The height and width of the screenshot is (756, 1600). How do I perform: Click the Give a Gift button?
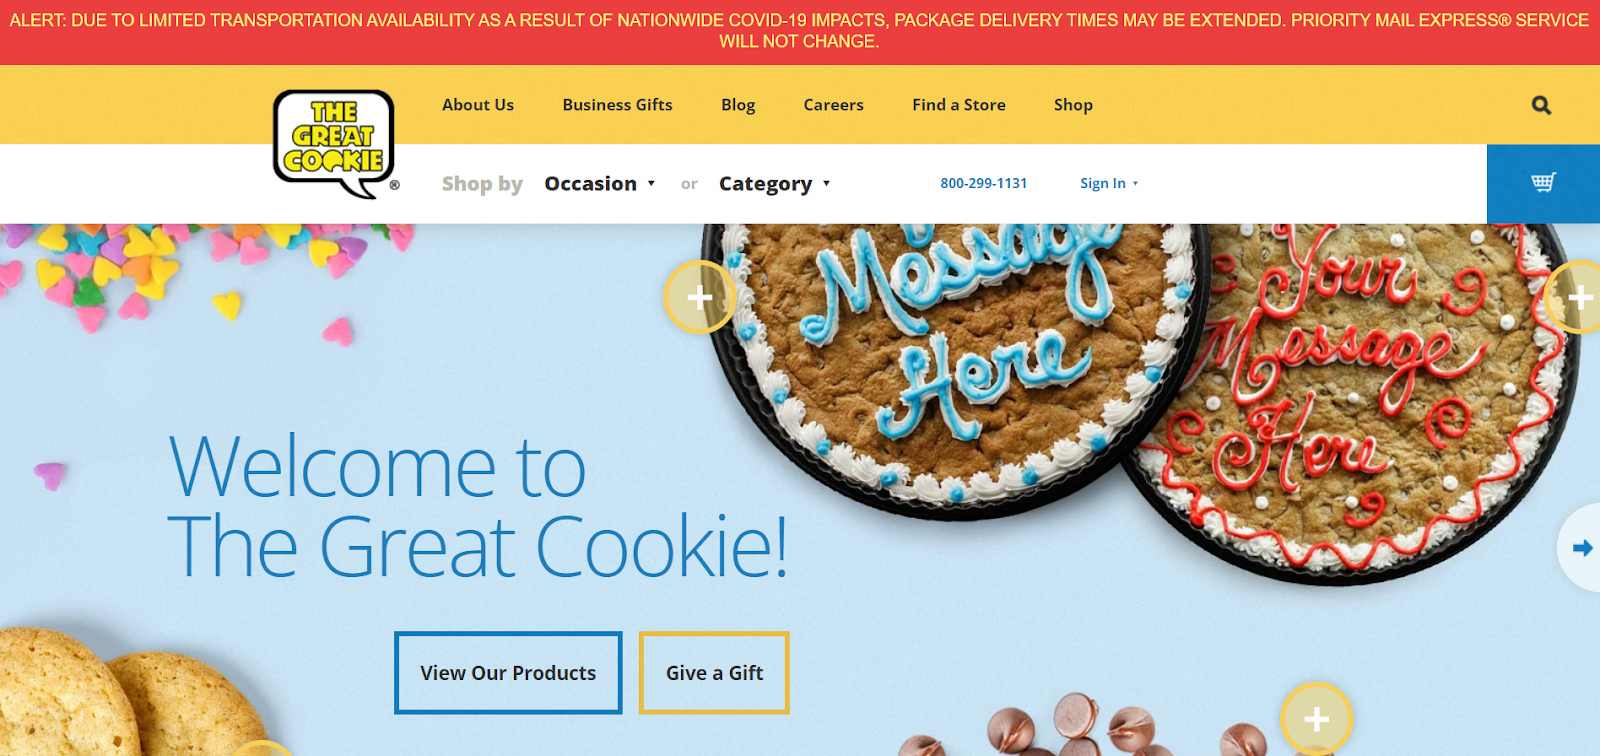pyautogui.click(x=714, y=673)
